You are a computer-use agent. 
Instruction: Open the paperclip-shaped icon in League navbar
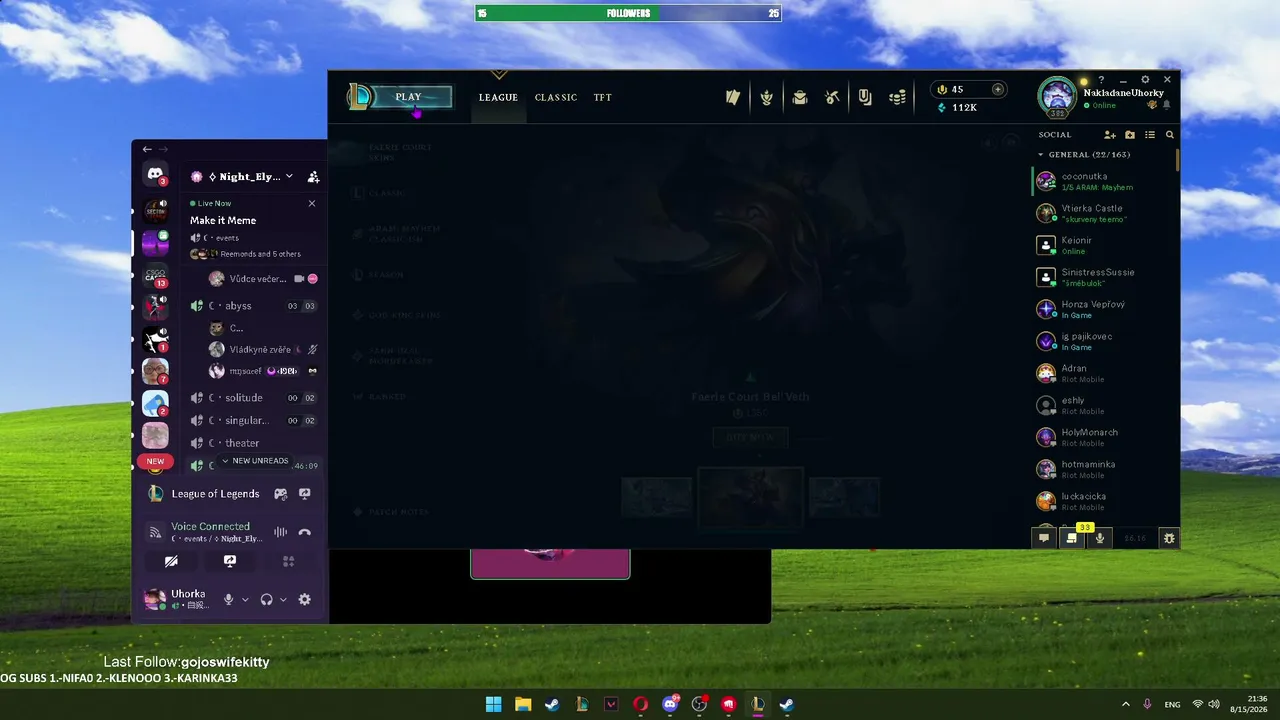click(865, 97)
